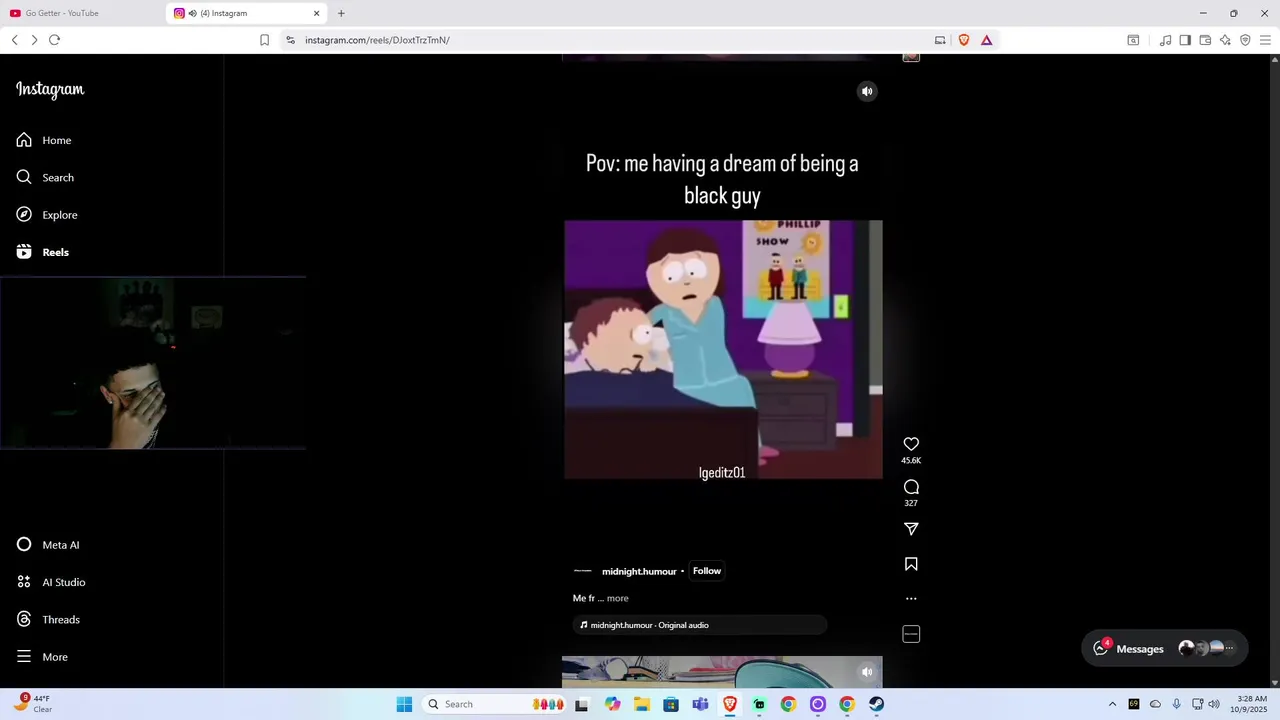Screen dimensions: 1280x720
Task: Open Copilot from the taskbar
Action: (612, 704)
